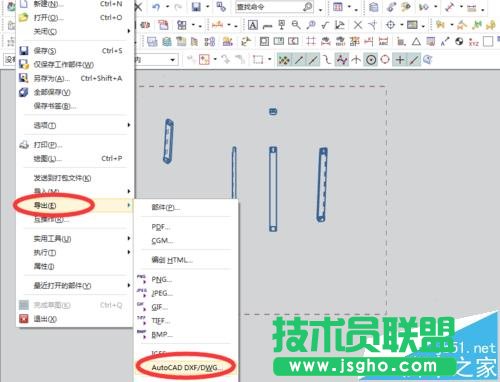Choose 部件(P) Part in the Export submenu
The height and width of the screenshot is (382, 500).
(x=186, y=207)
